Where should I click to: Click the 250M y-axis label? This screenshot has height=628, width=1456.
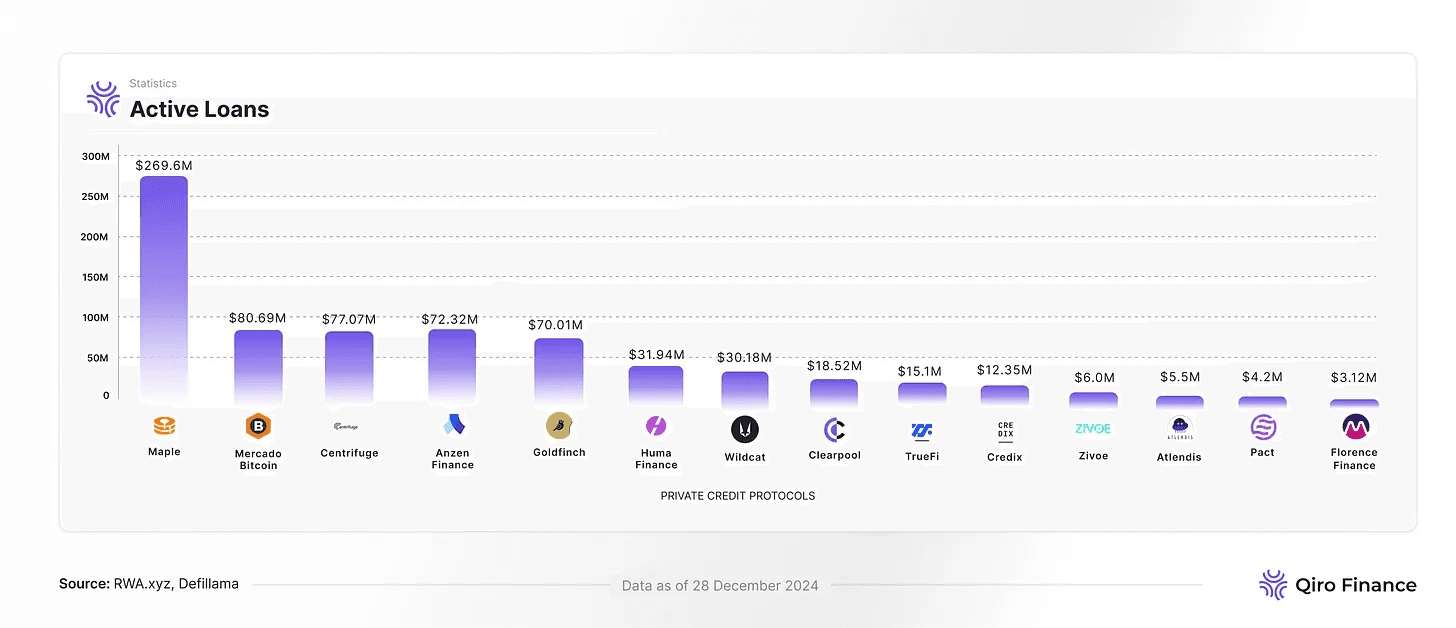point(96,197)
